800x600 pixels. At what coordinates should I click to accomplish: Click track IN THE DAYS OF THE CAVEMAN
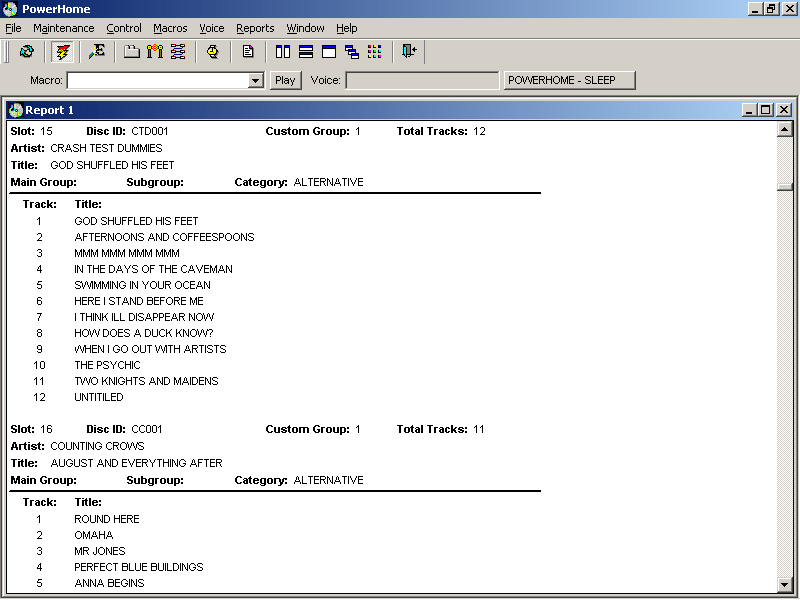pyautogui.click(x=153, y=269)
